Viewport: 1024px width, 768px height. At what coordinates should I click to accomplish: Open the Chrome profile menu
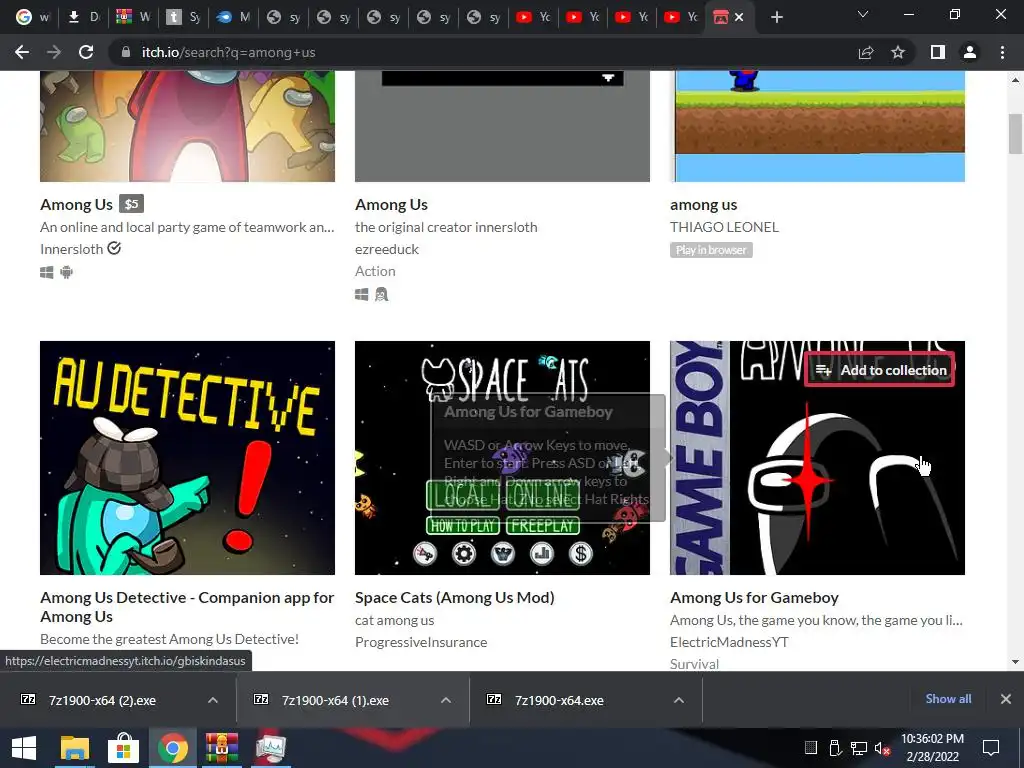pos(970,52)
